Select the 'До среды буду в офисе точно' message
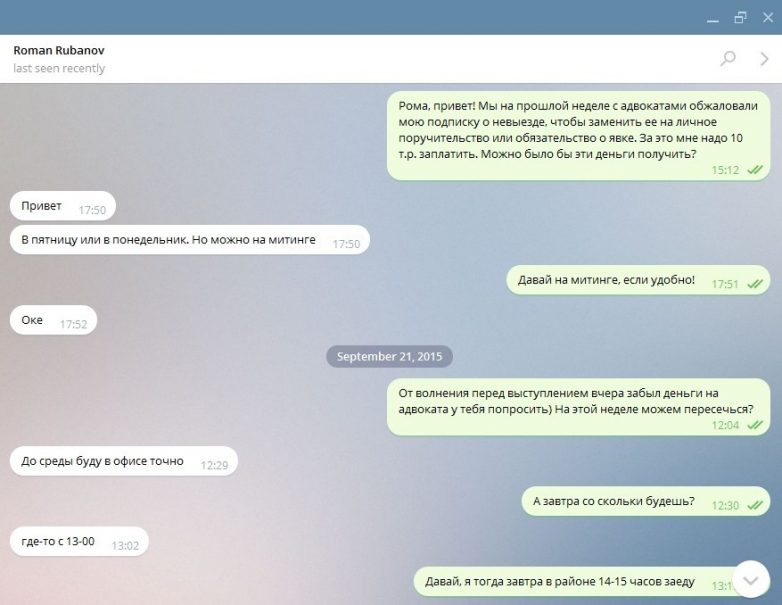The height and width of the screenshot is (605, 782). point(124,461)
